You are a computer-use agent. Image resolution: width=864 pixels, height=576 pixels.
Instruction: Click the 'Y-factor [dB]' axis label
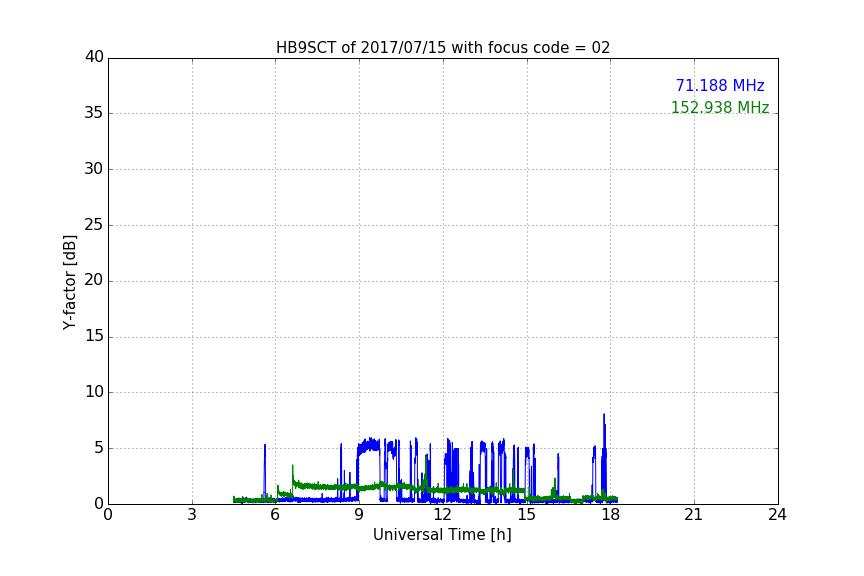pos(69,282)
